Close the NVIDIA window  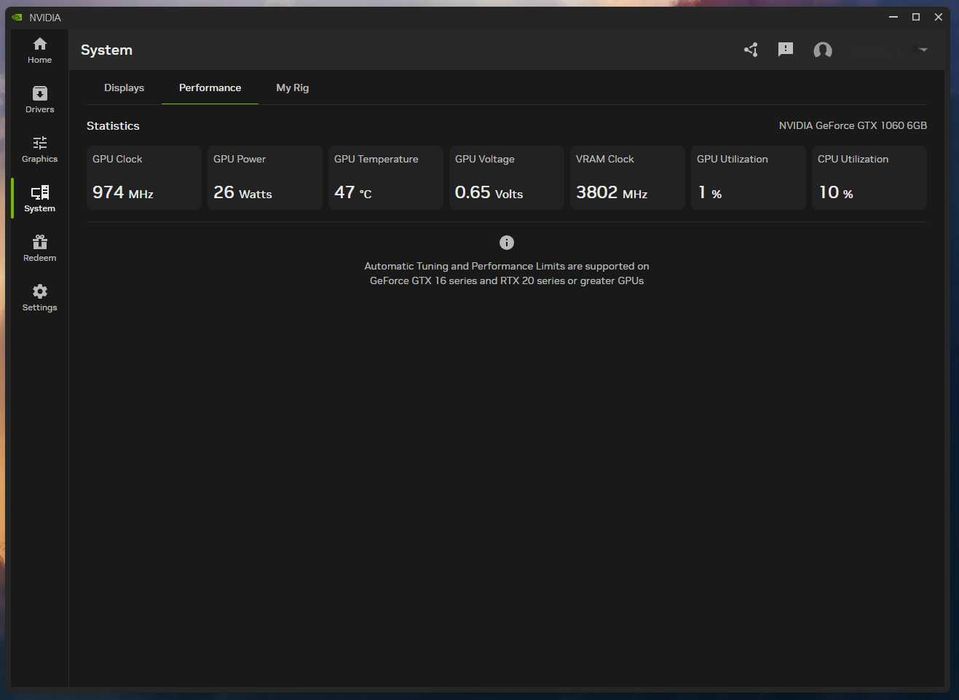tap(938, 17)
